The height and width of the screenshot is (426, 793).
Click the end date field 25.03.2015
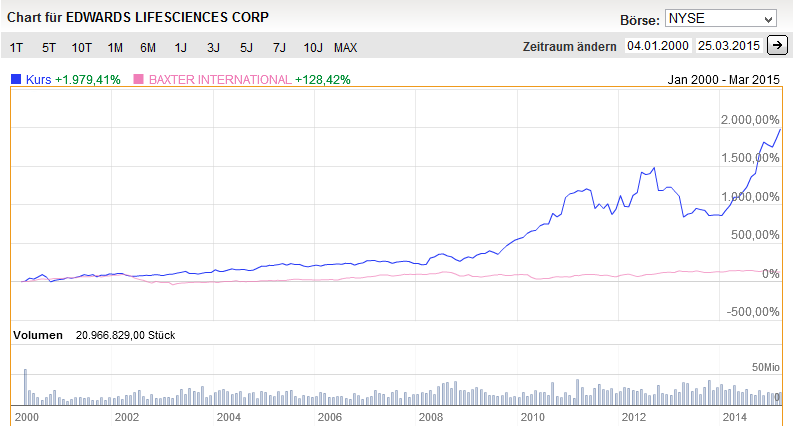[x=729, y=46]
